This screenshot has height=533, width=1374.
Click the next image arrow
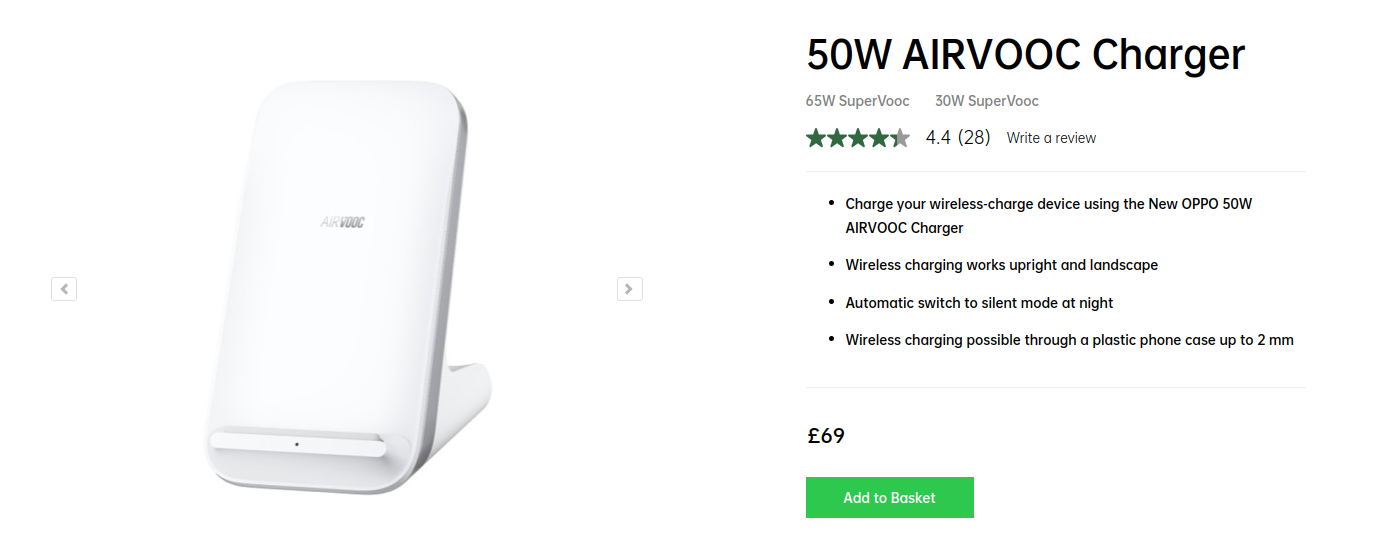pyautogui.click(x=629, y=289)
